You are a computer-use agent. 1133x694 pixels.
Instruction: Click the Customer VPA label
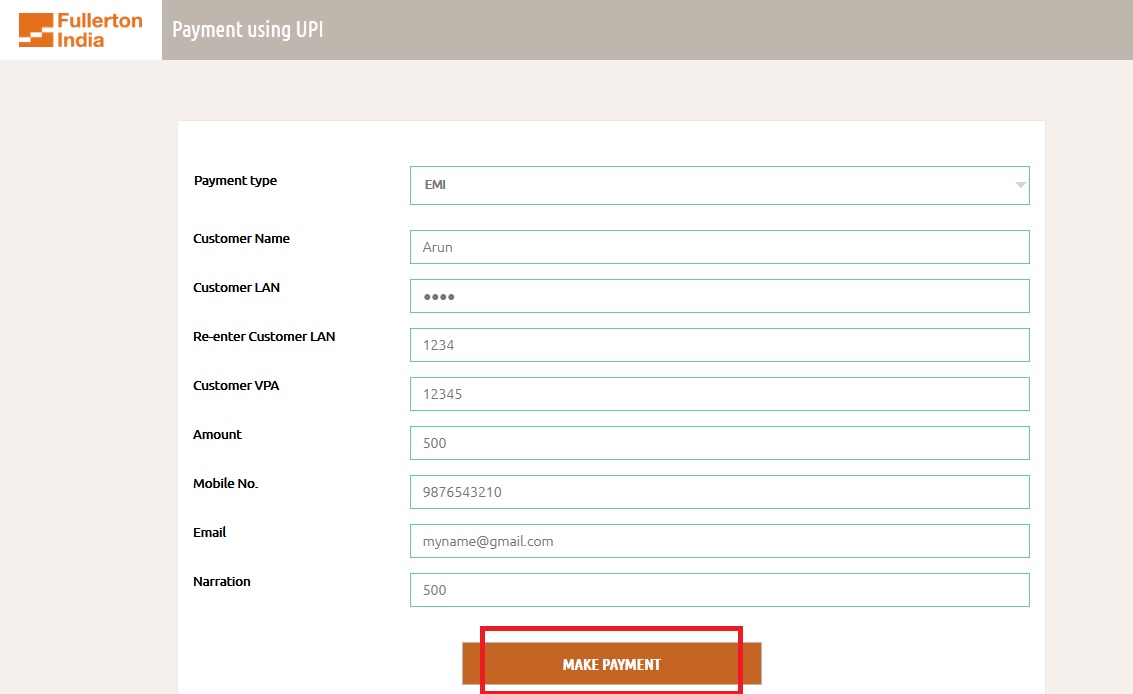236,386
